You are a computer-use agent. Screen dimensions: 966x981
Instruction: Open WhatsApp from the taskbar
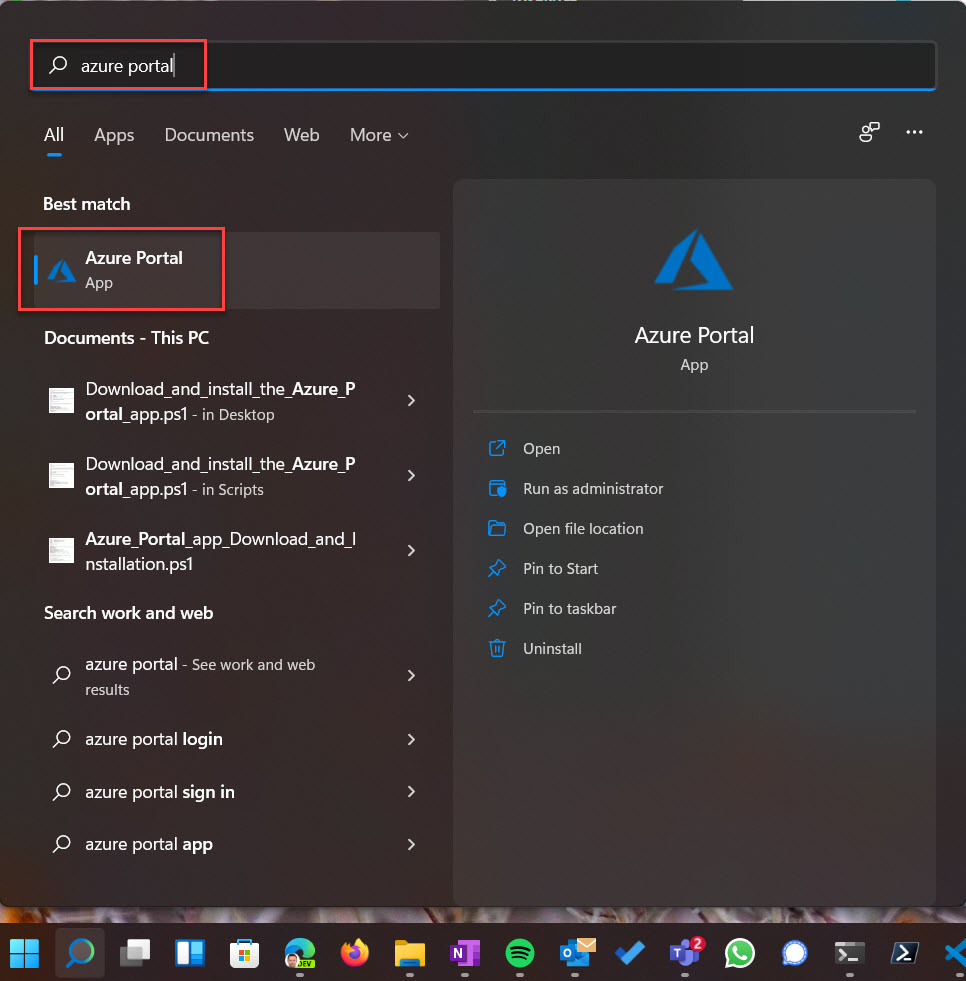point(739,954)
